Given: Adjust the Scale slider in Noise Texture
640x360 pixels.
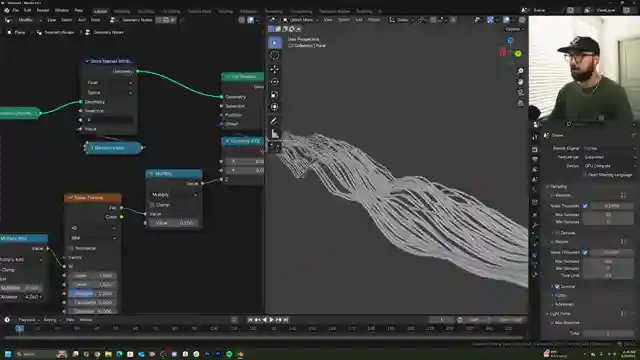Looking at the screenshot, I should (x=93, y=276).
